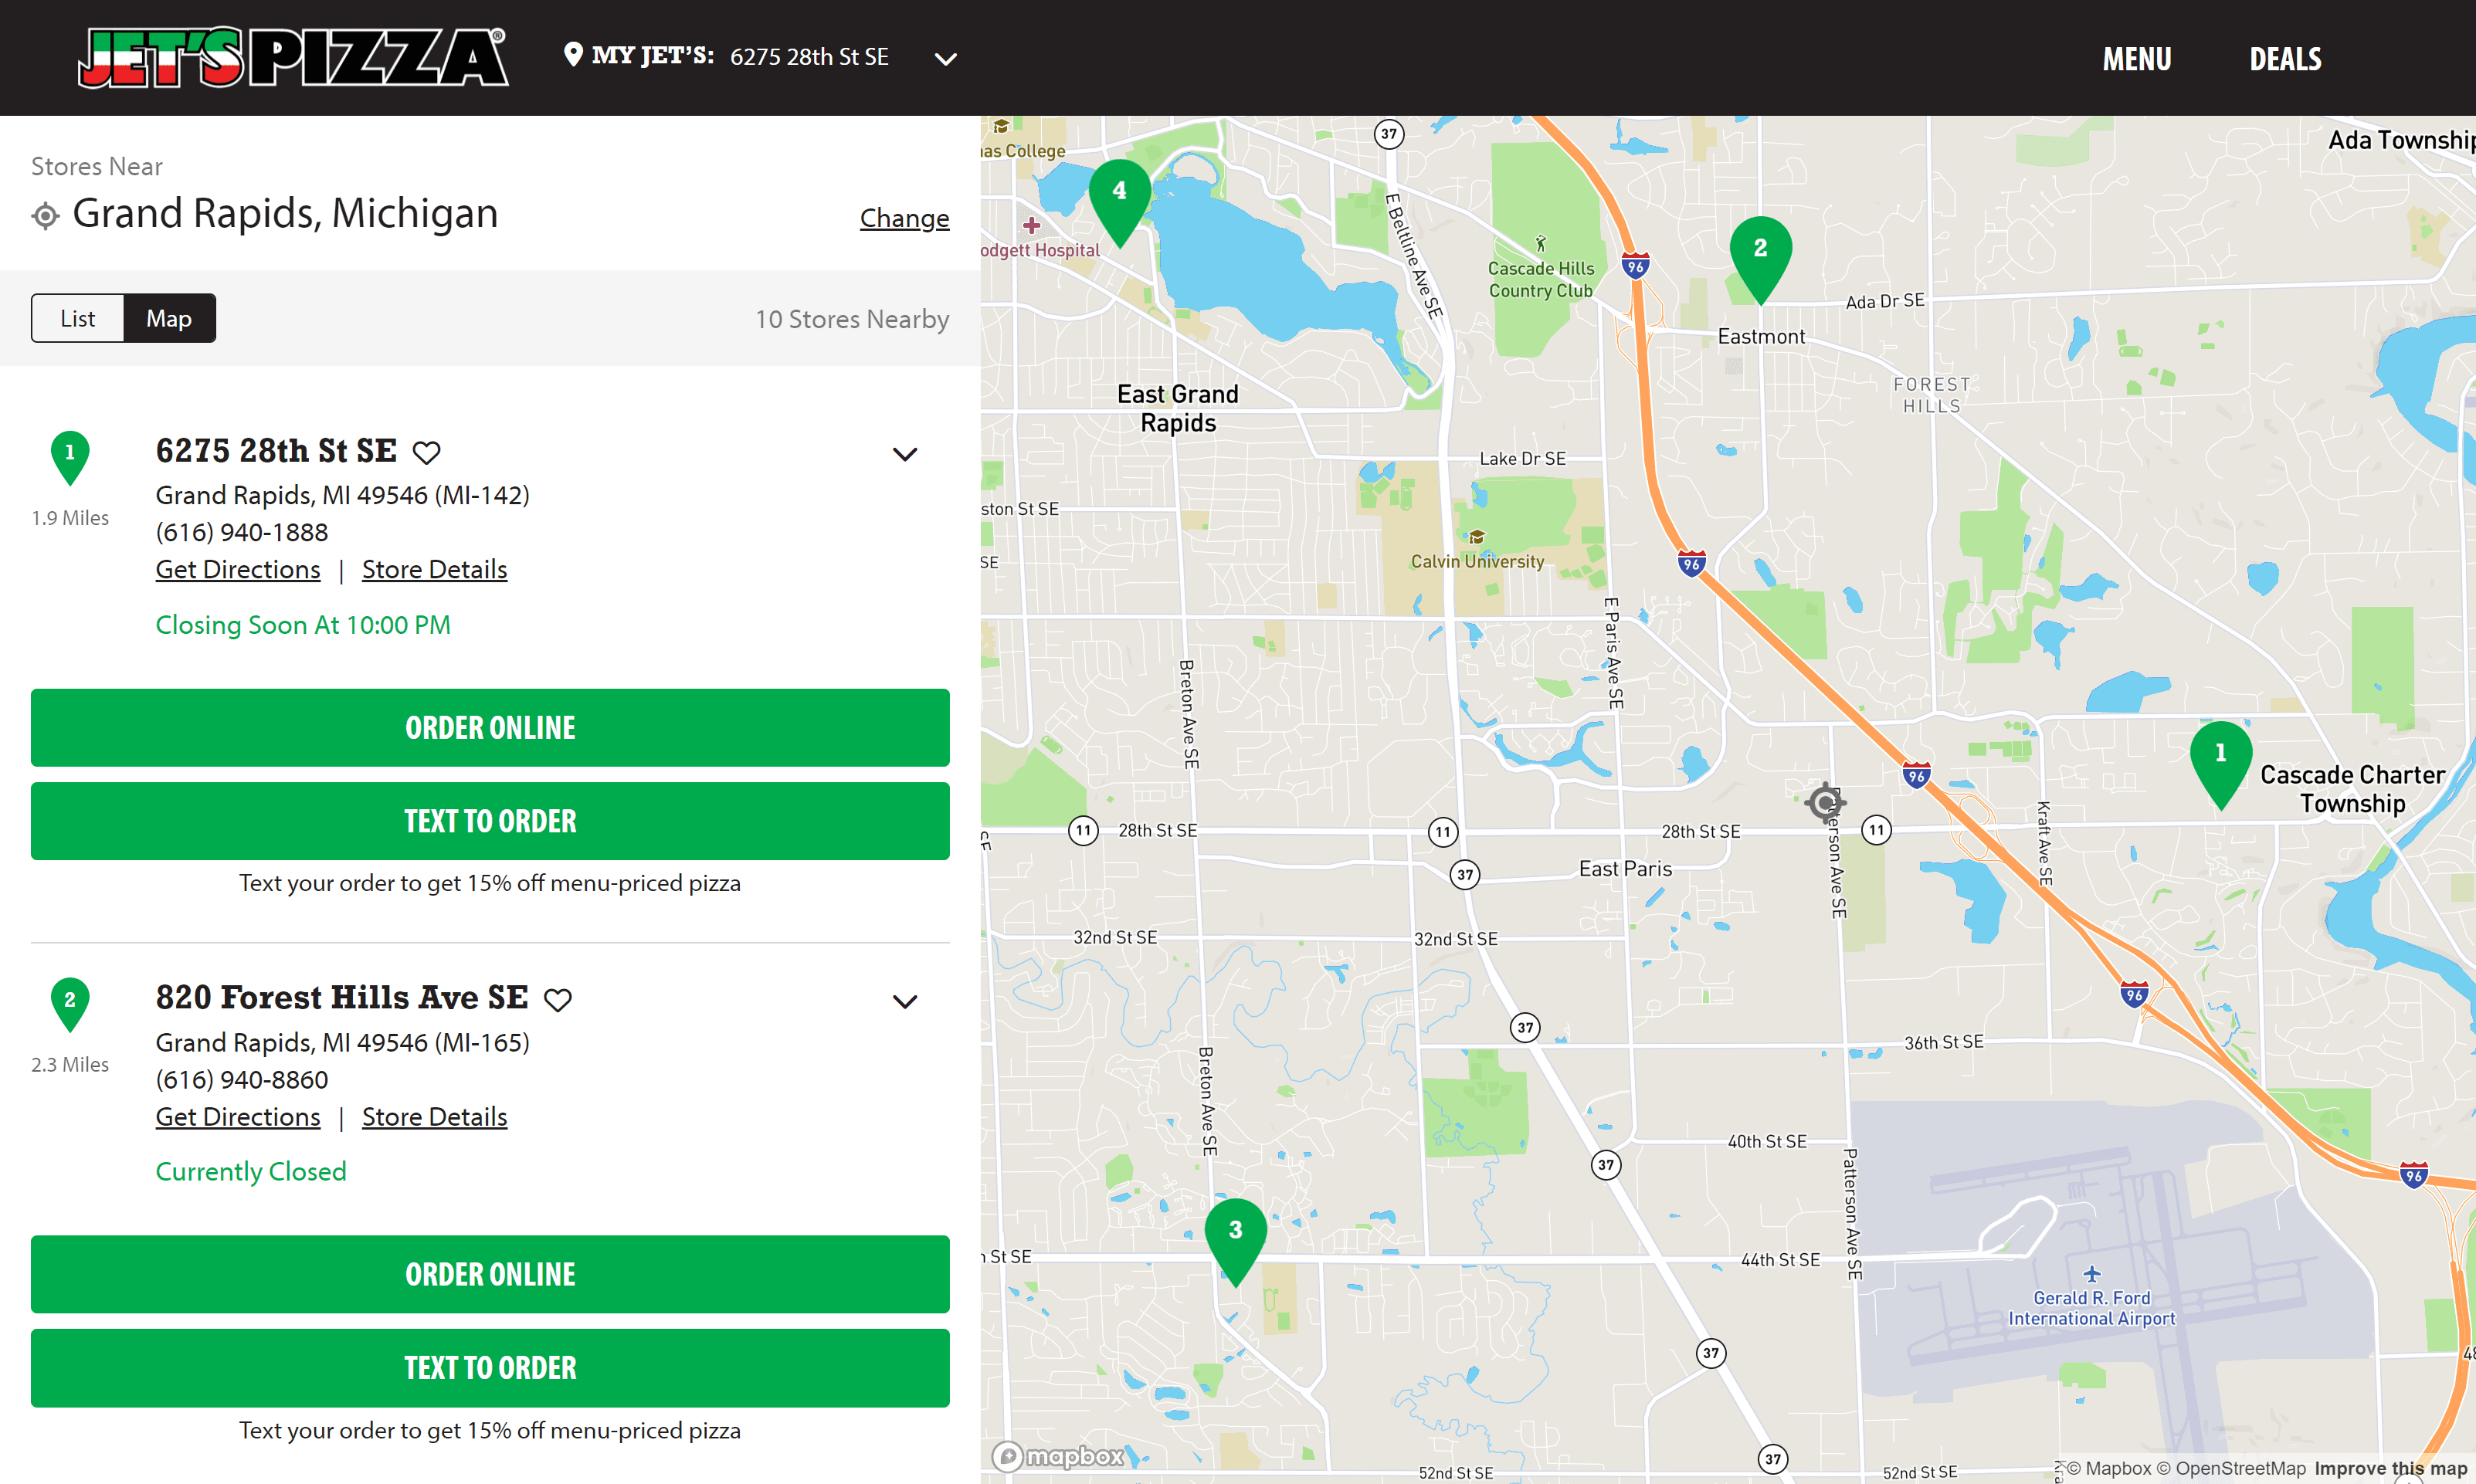
Task: Click 'Closing Soon At 10:00 PM' status
Action: (x=303, y=624)
